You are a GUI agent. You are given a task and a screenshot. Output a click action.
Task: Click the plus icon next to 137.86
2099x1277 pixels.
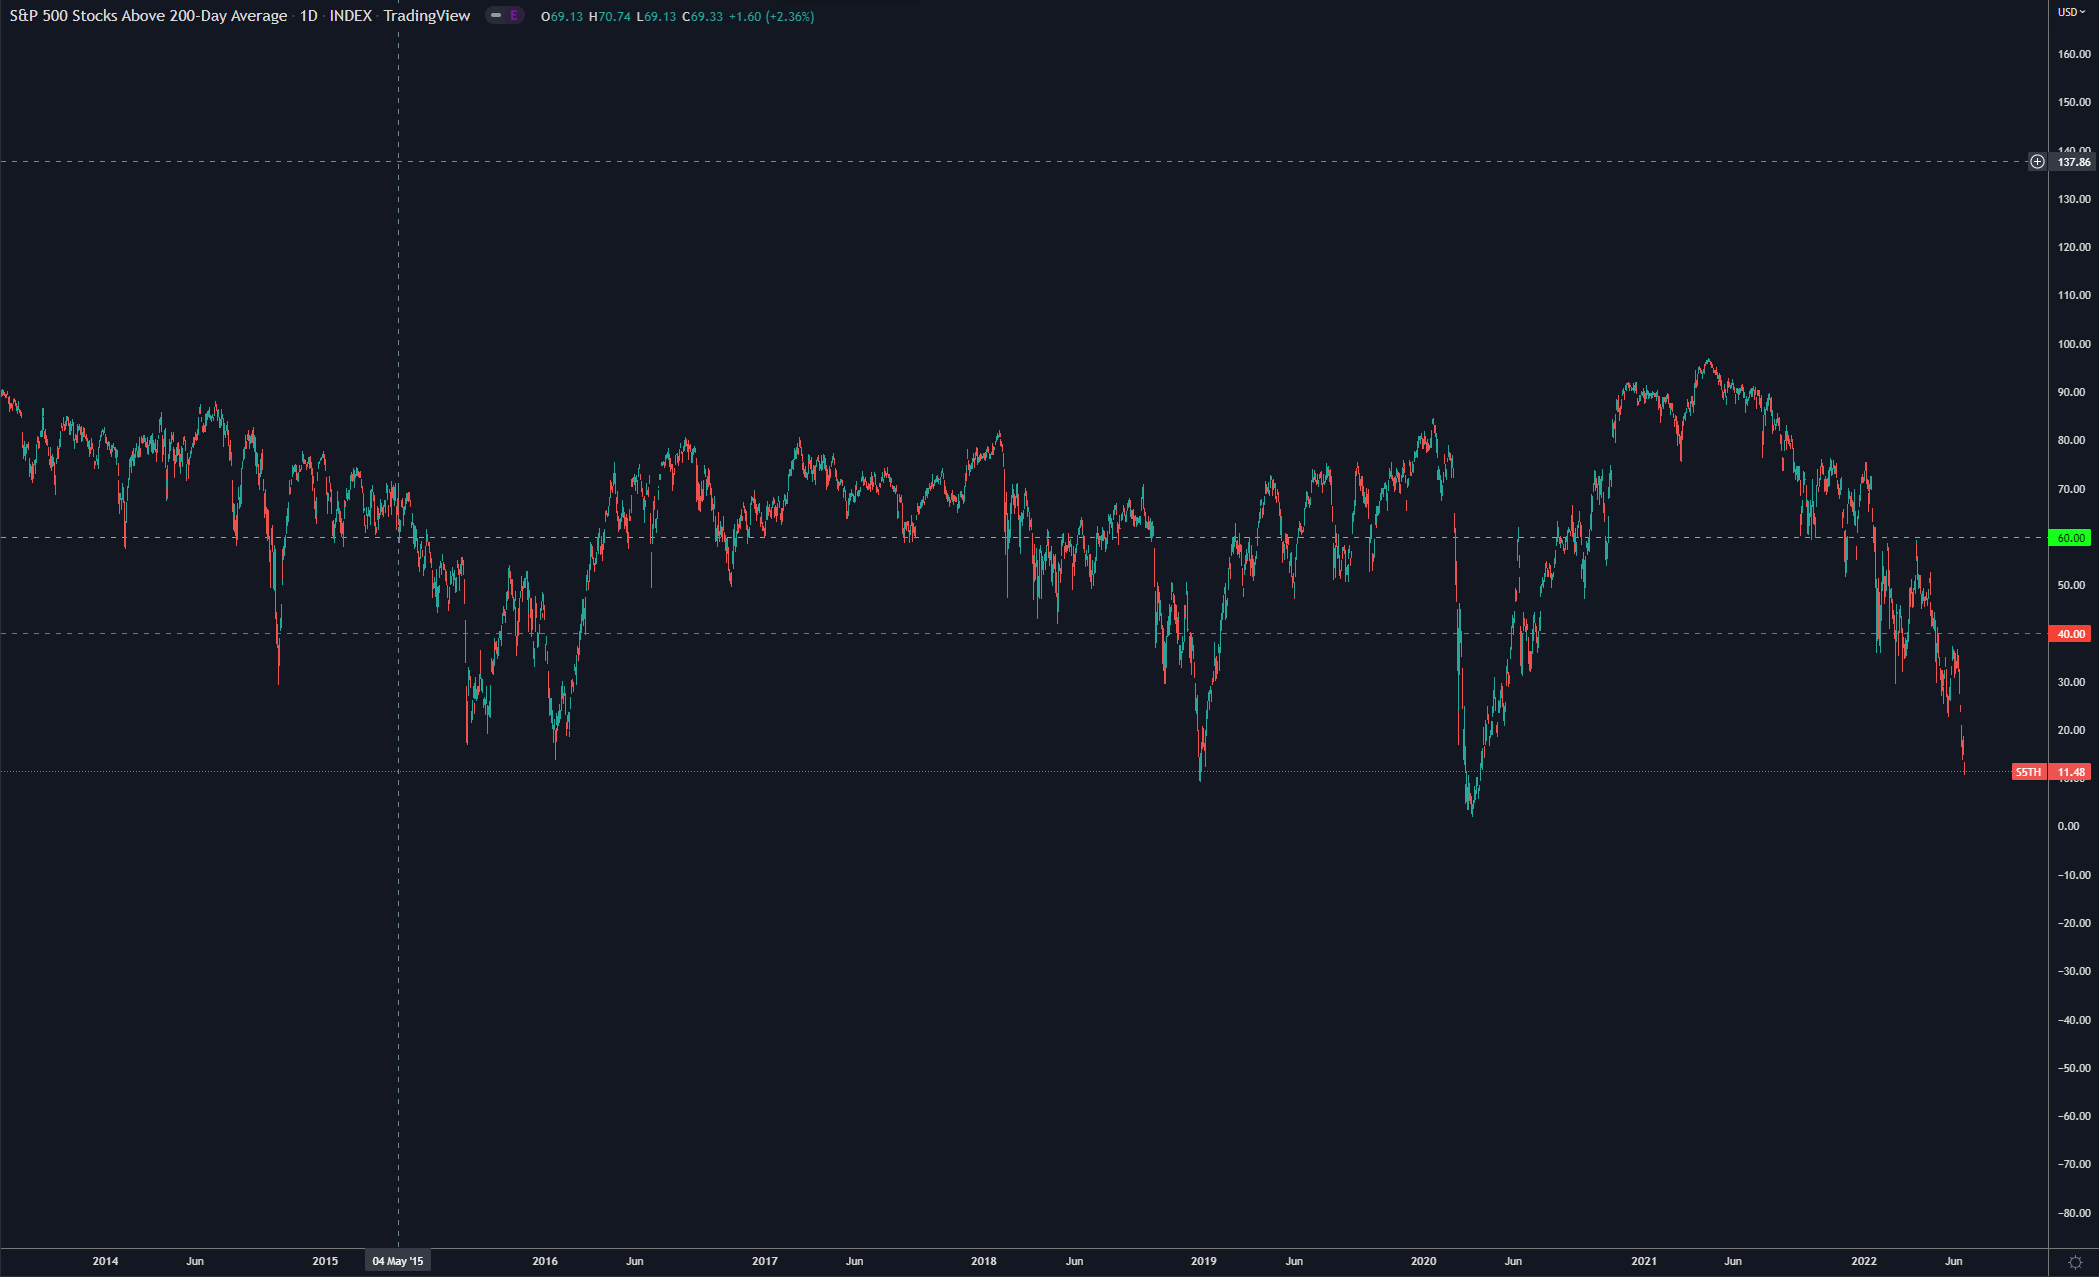point(2037,162)
